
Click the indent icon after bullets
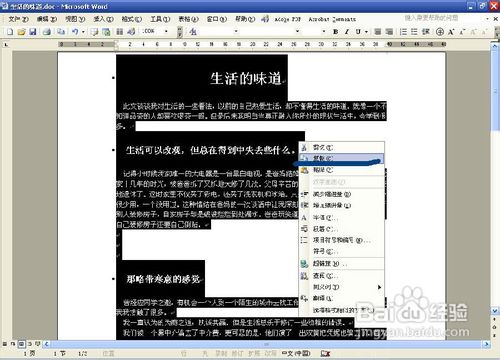click(426, 32)
